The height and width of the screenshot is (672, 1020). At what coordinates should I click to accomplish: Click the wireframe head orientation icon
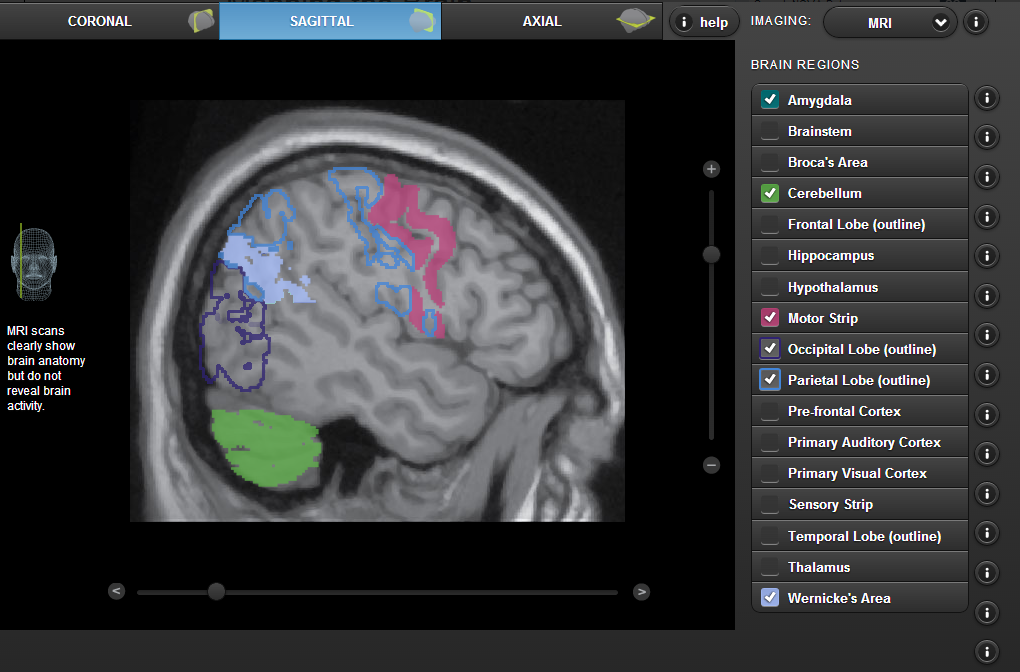click(34, 263)
